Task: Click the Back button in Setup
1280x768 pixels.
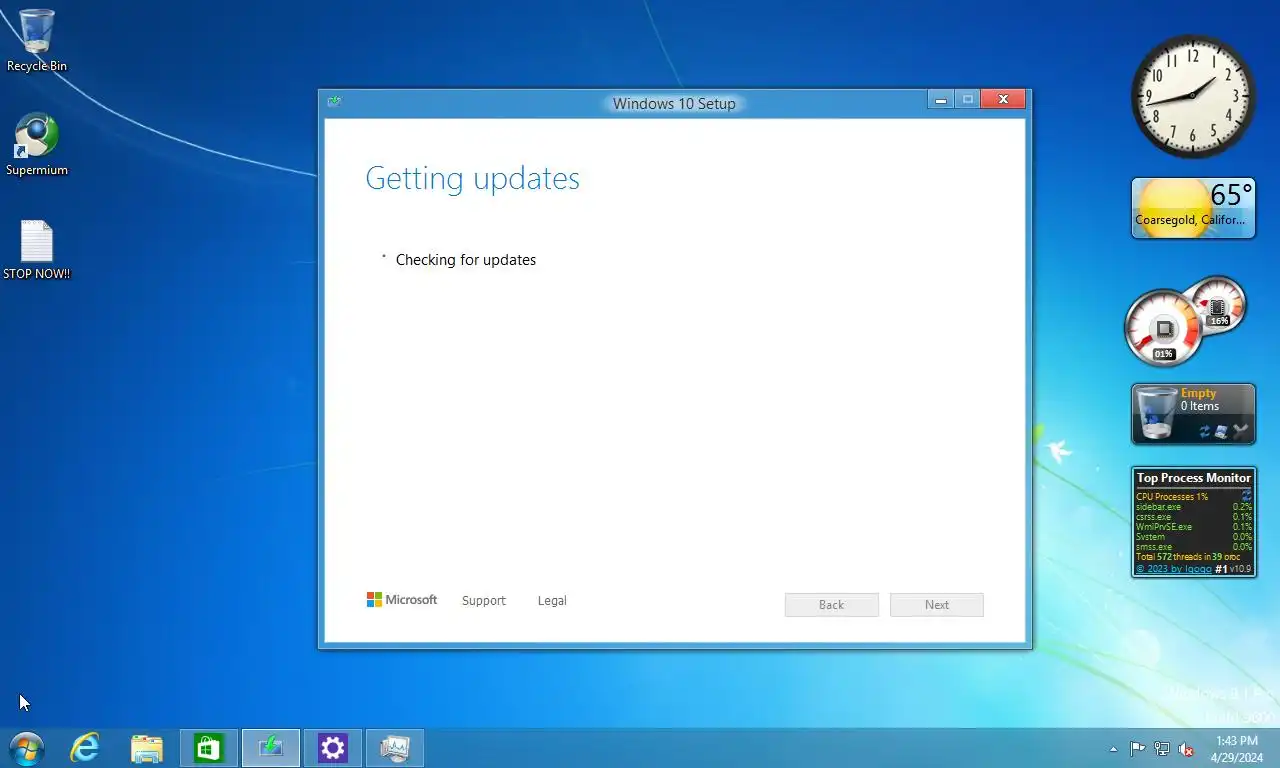Action: 832,605
